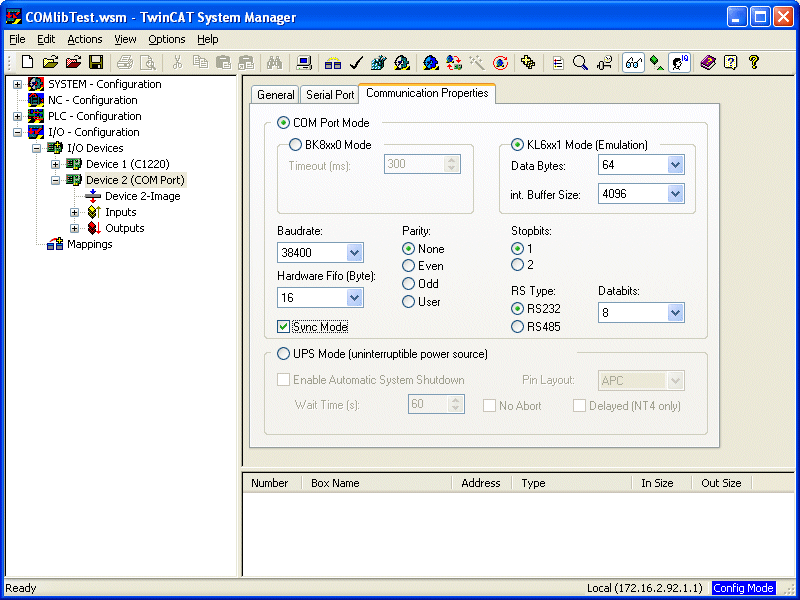This screenshot has width=800, height=600.
Task: Click the Activate Configuration icon
Action: coord(379,63)
